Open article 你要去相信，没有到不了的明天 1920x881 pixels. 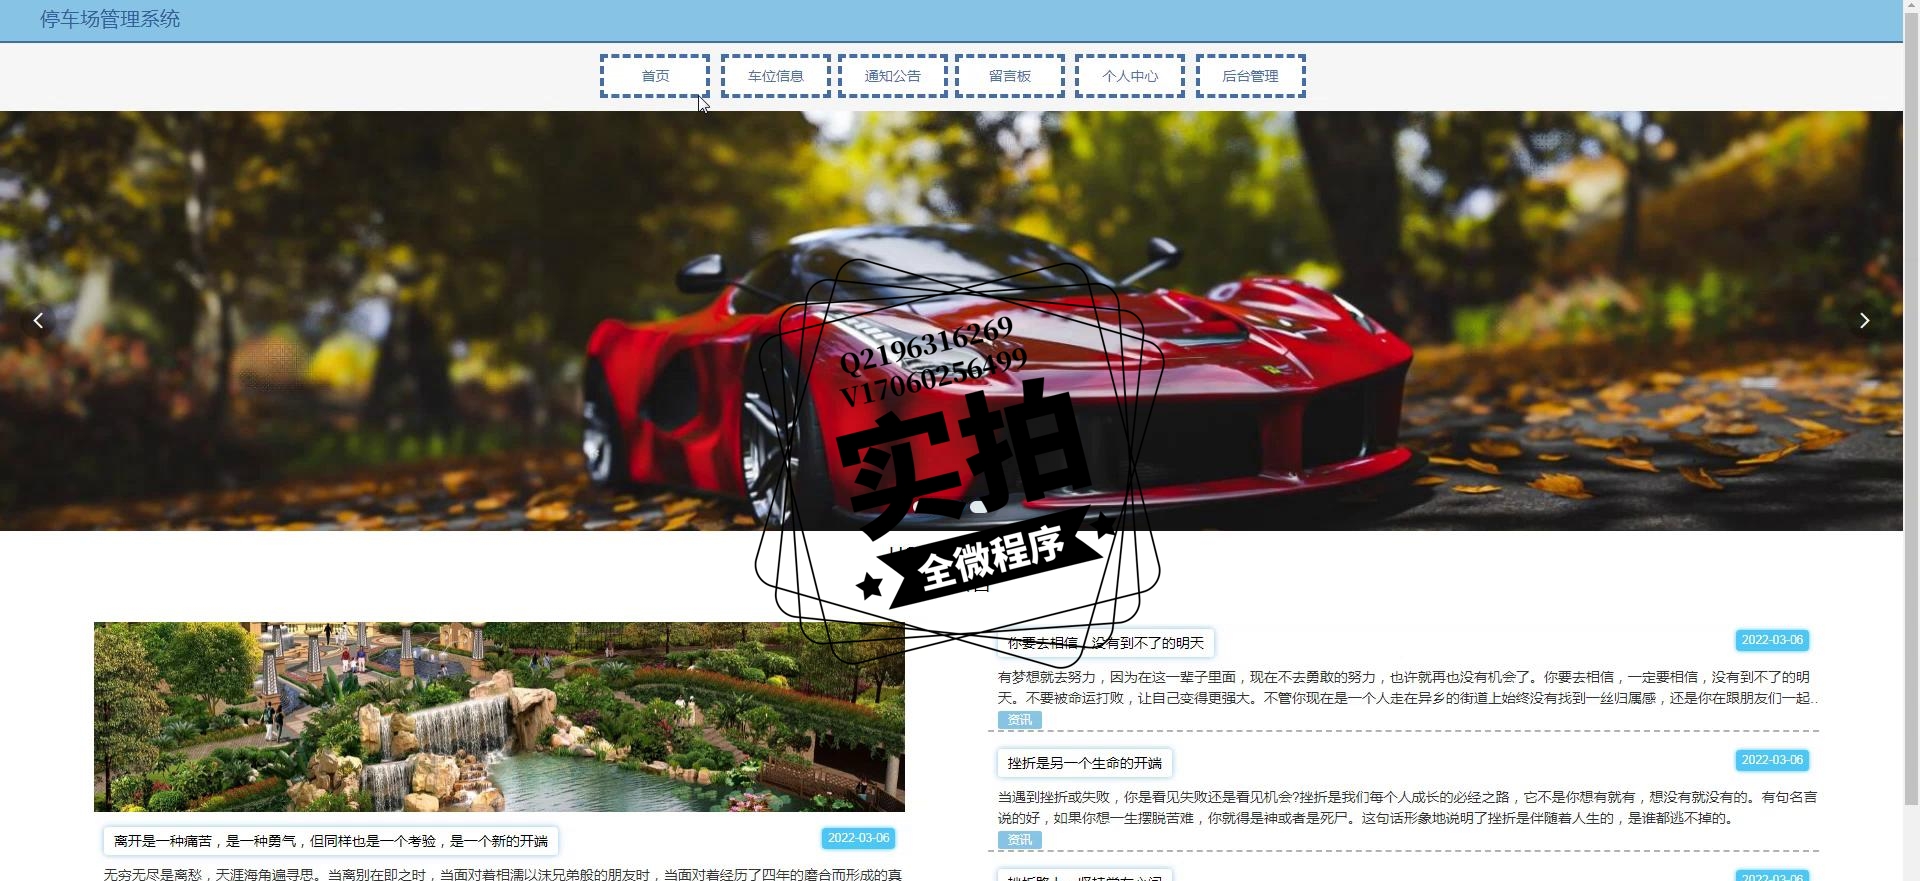click(x=1105, y=643)
